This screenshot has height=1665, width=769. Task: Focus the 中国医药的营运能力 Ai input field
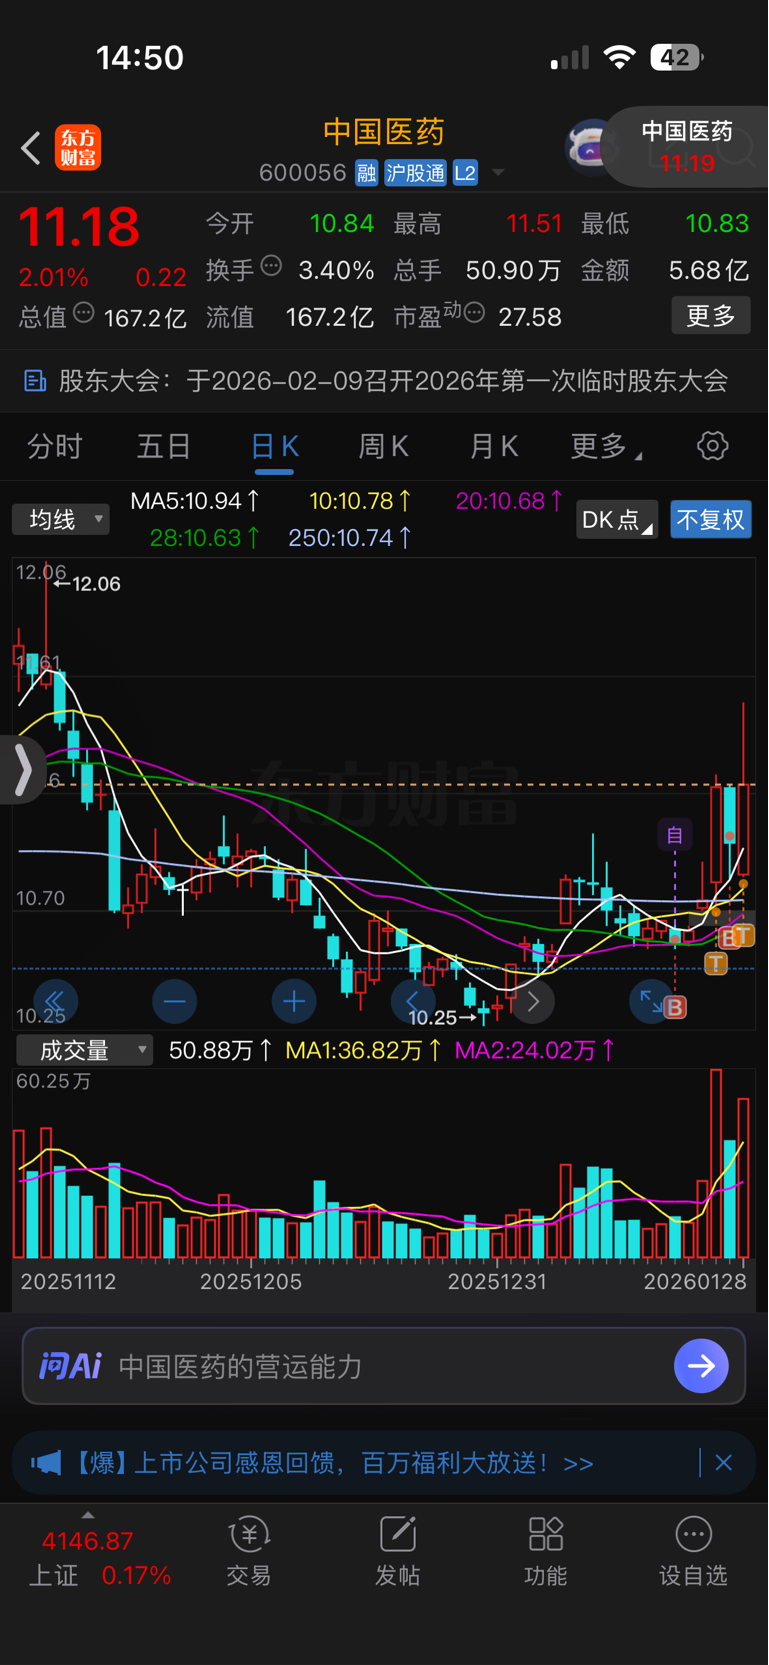384,1366
